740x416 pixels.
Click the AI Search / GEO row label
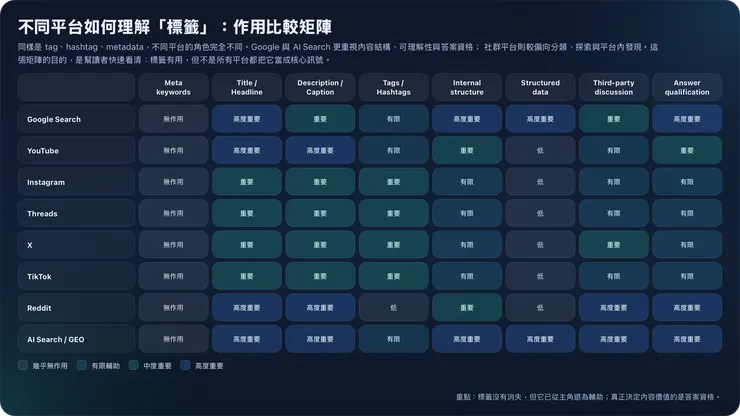[x=76, y=339]
